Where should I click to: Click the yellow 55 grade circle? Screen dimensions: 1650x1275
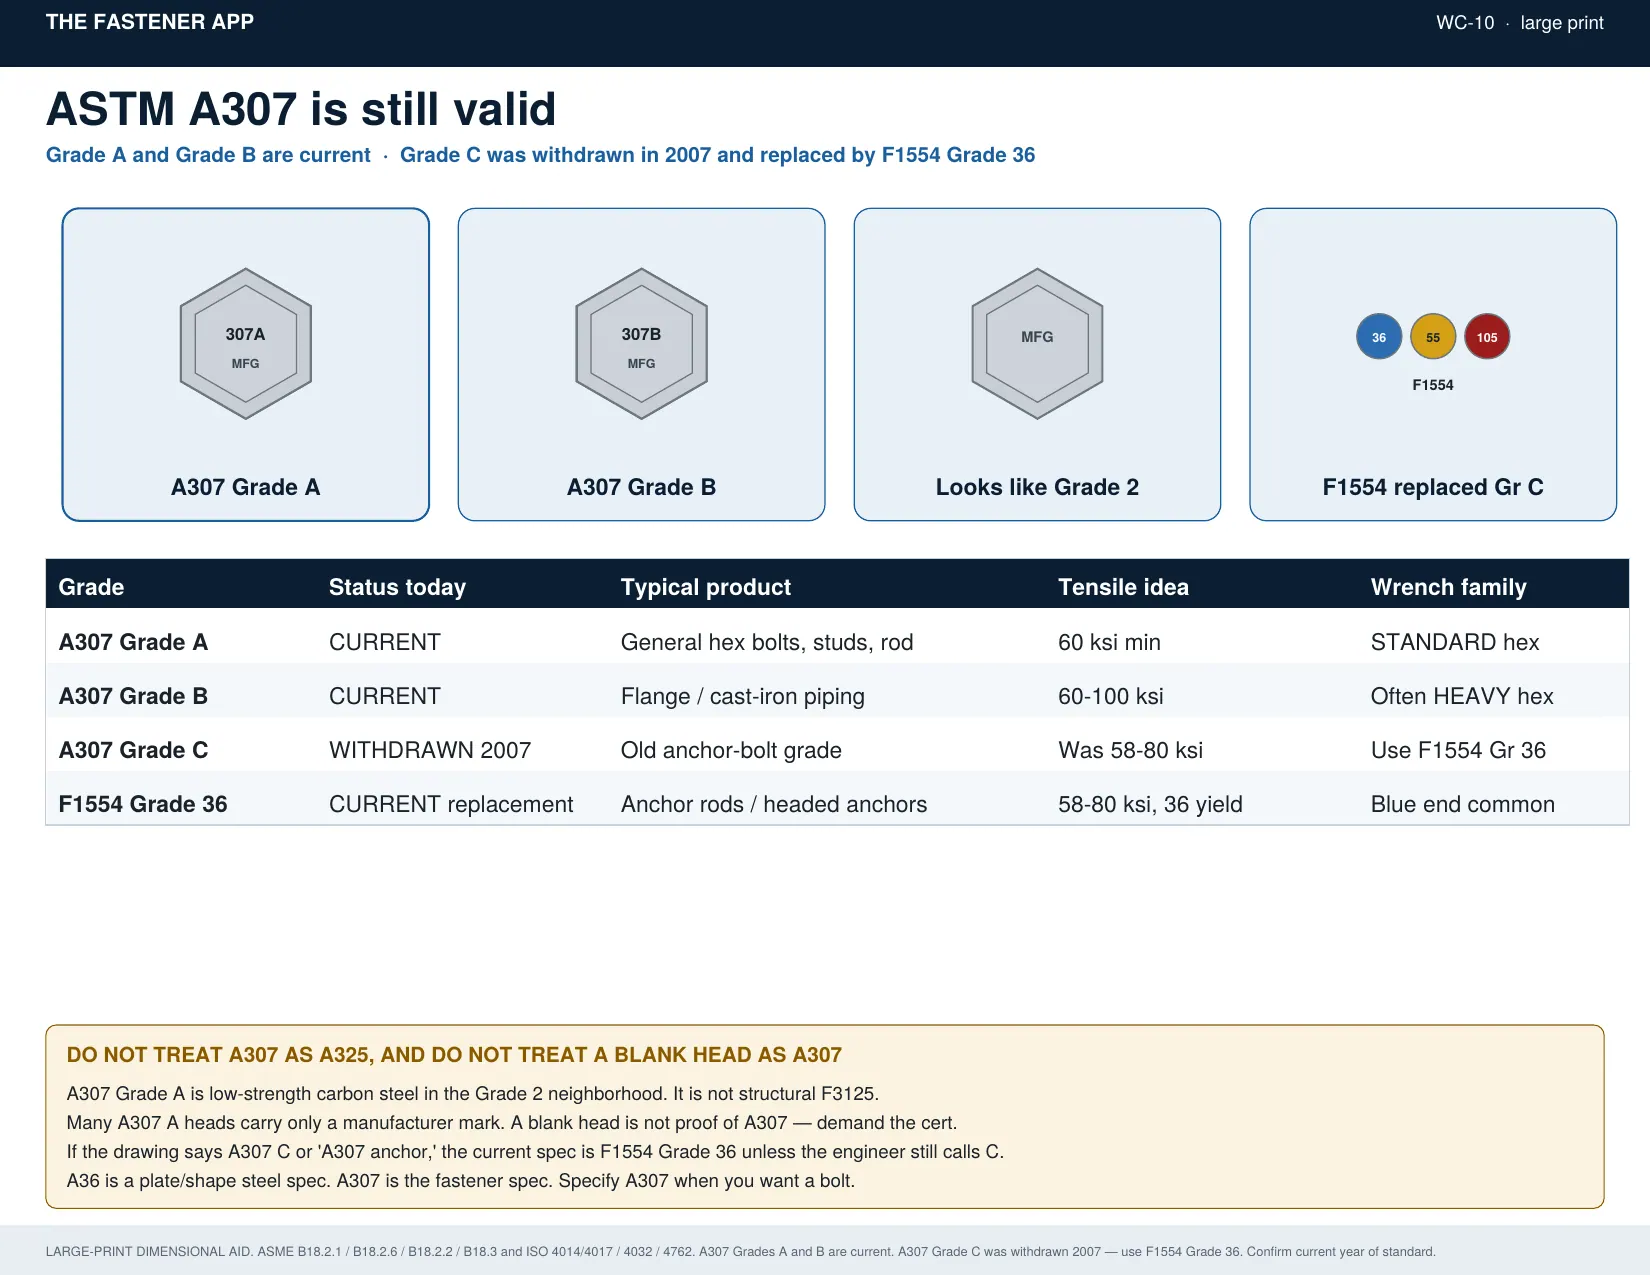(x=1433, y=337)
